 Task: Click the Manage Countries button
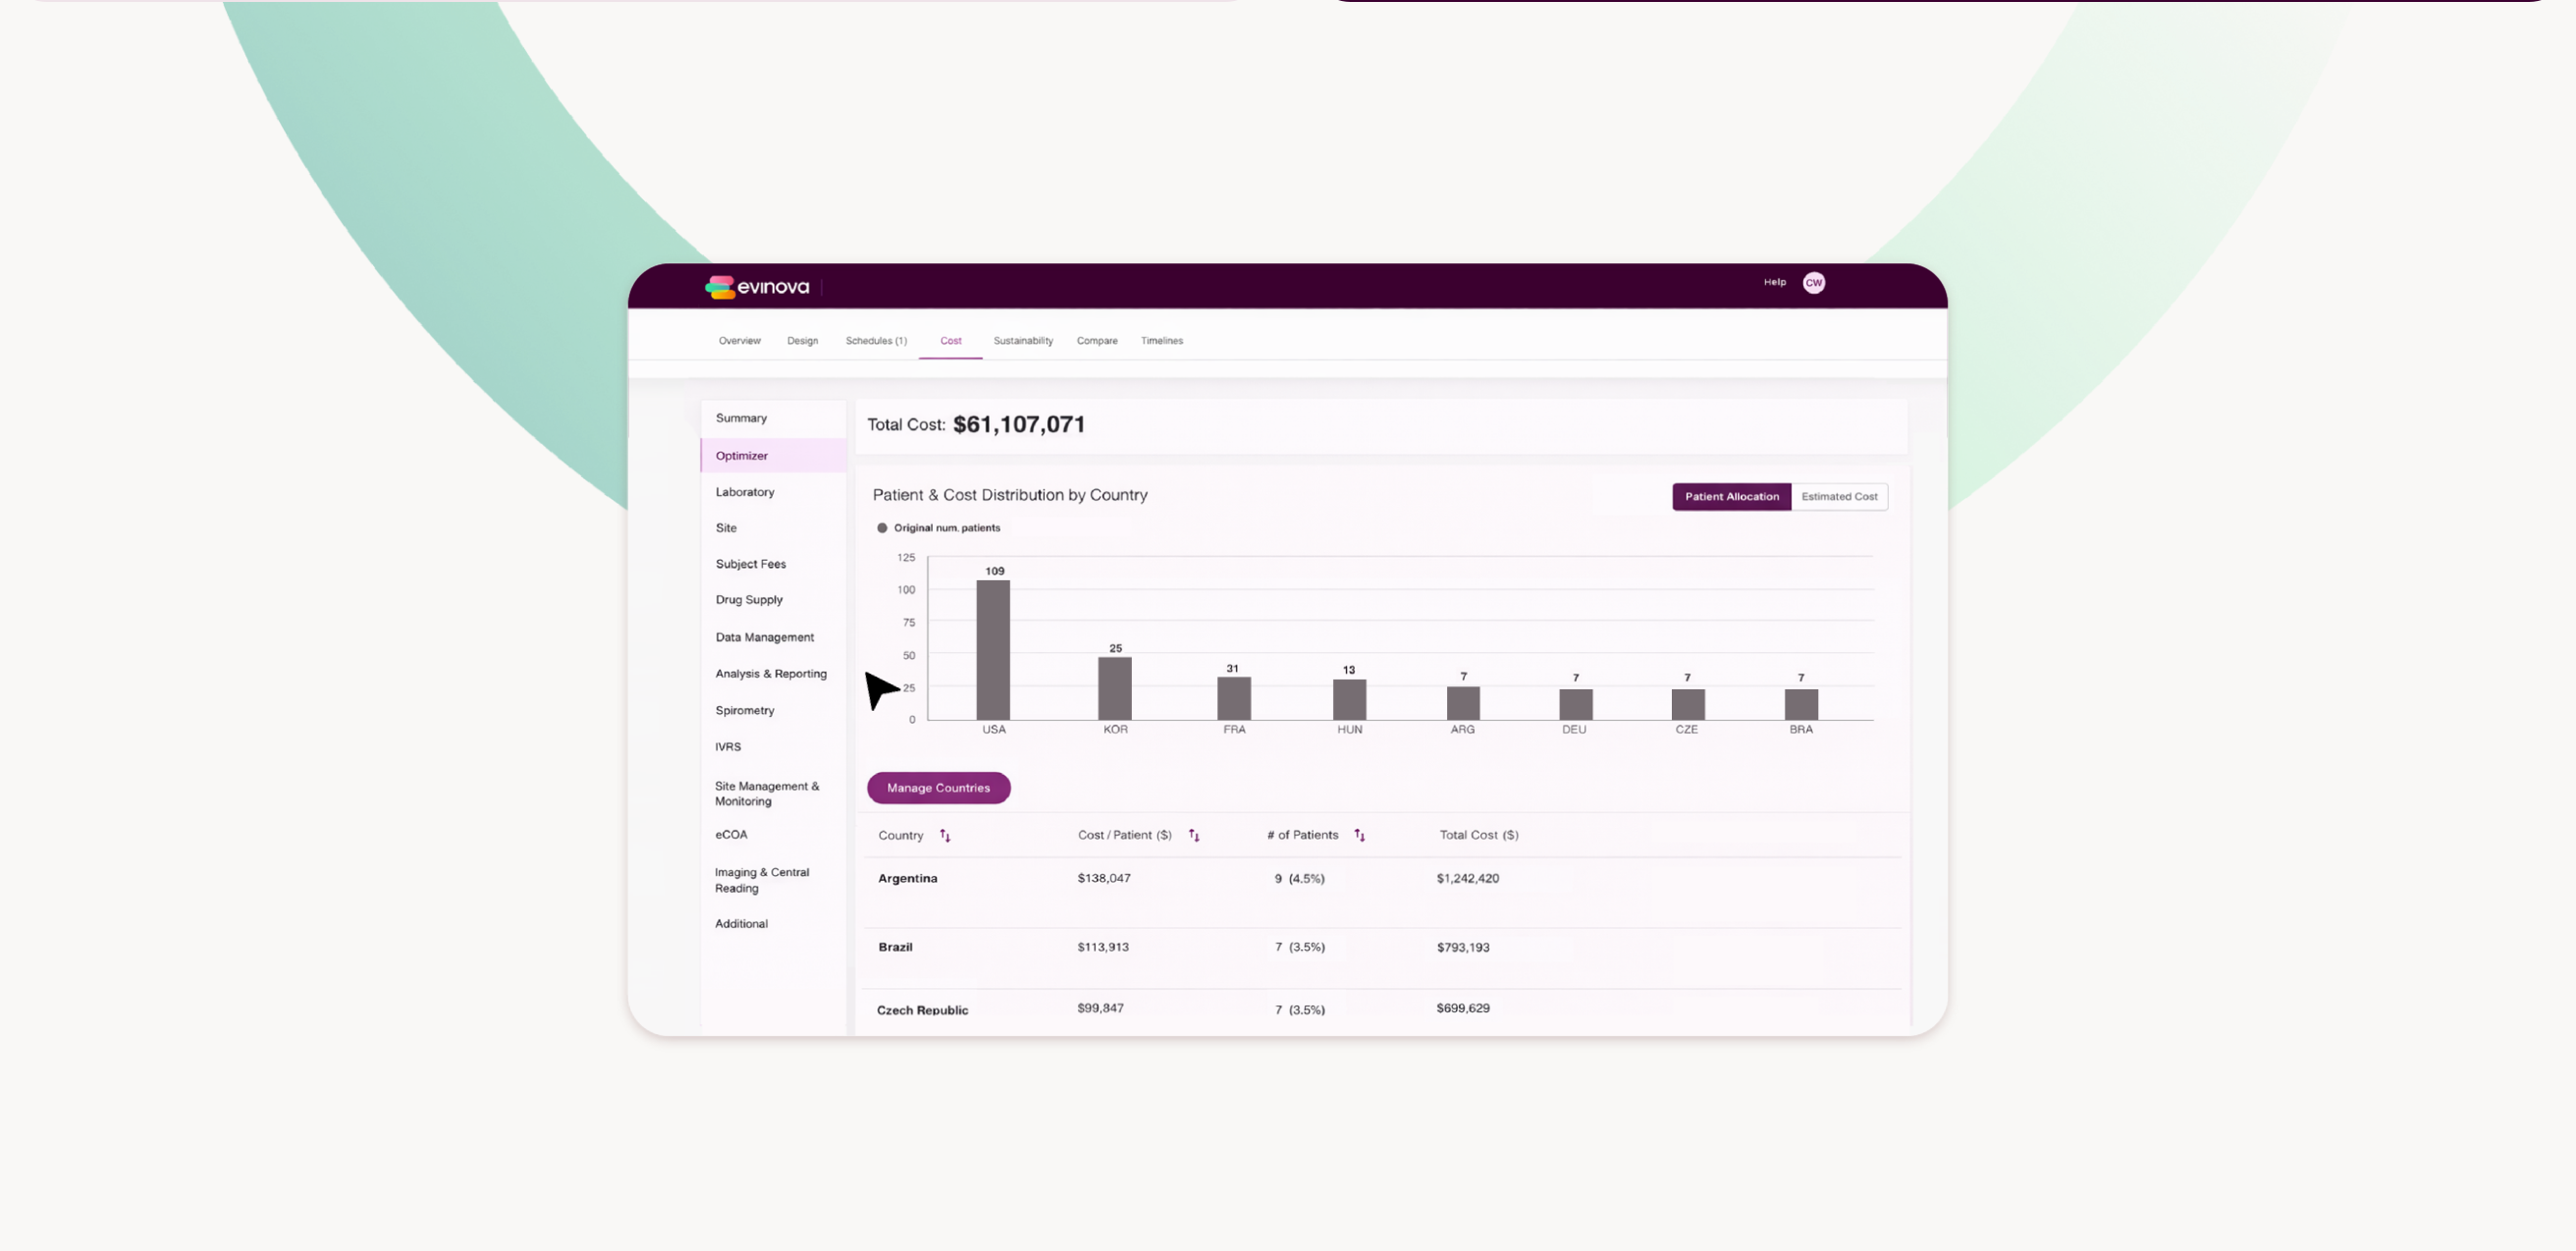938,788
